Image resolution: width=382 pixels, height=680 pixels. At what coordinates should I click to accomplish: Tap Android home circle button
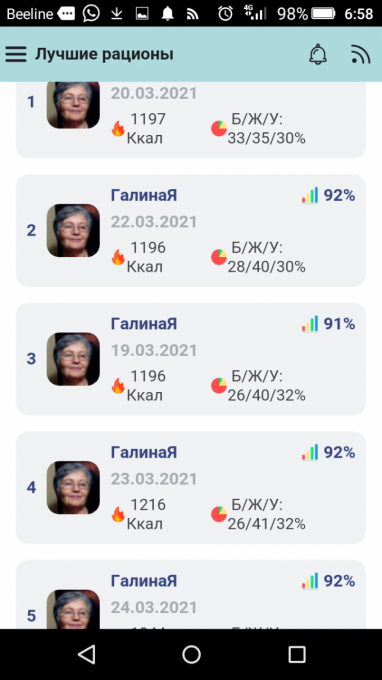(x=191, y=654)
